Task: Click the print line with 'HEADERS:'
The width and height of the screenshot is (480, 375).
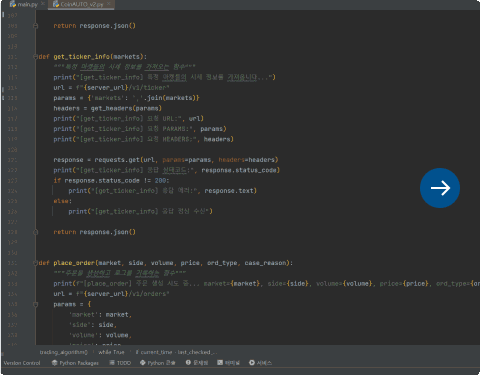Action: [x=143, y=139]
